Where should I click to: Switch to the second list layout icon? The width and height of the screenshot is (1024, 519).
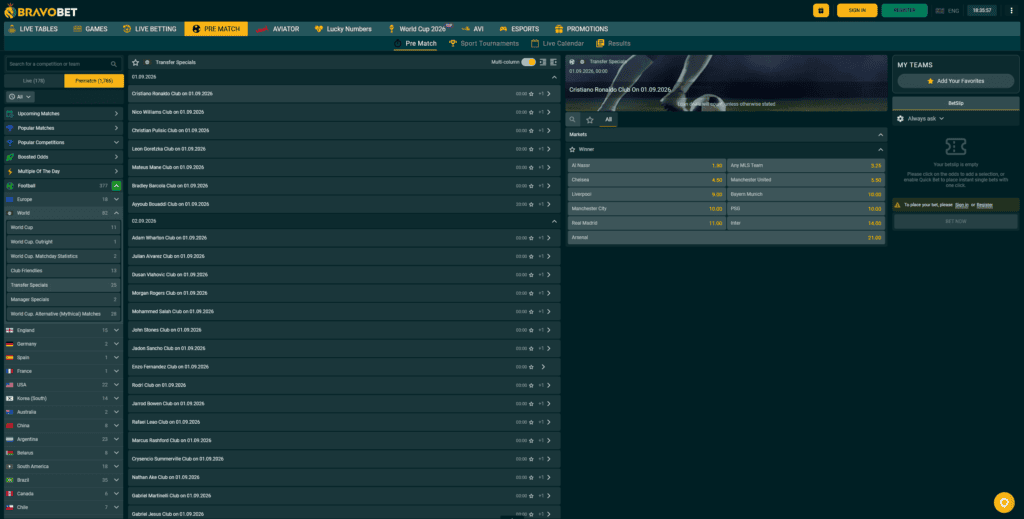553,62
